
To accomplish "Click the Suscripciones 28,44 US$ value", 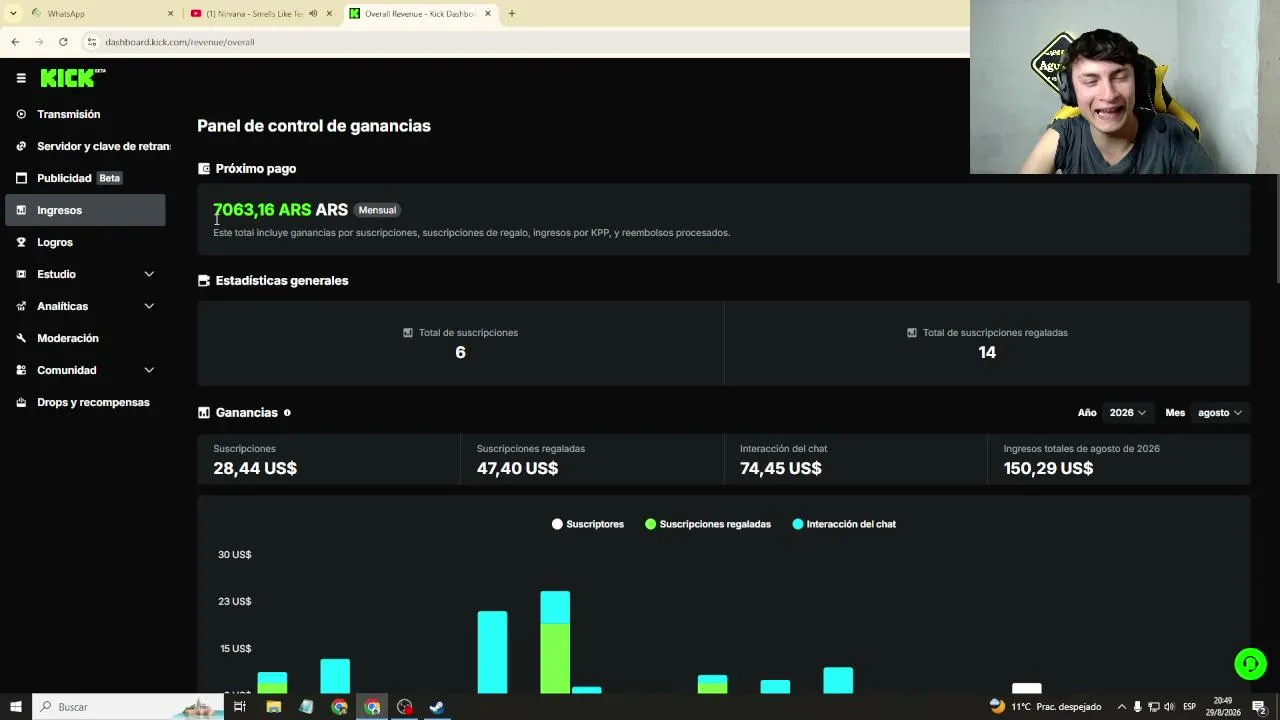I will tap(255, 468).
